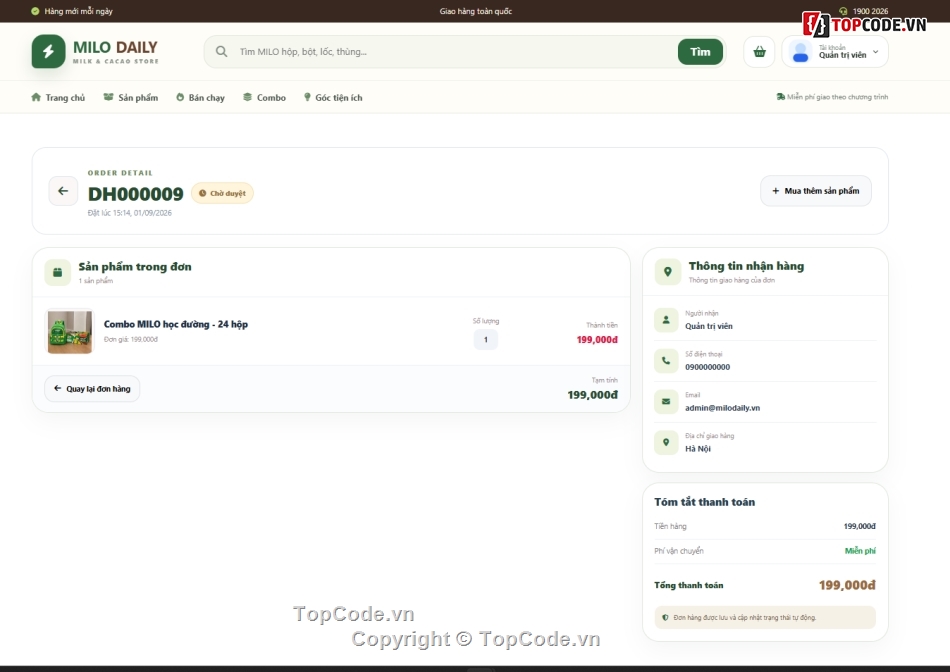Click the user avatar icon
The image size is (950, 672).
point(800,52)
